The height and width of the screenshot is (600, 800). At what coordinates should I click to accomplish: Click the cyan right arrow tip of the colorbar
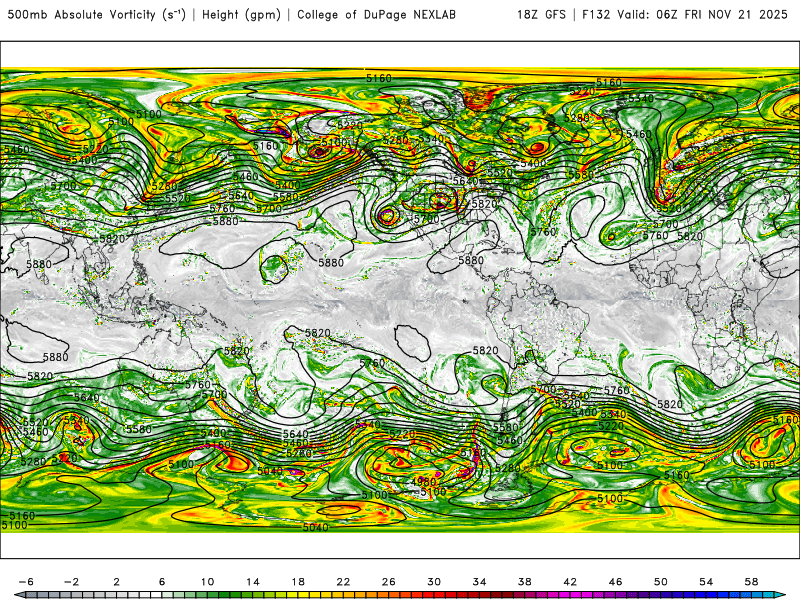(x=782, y=595)
